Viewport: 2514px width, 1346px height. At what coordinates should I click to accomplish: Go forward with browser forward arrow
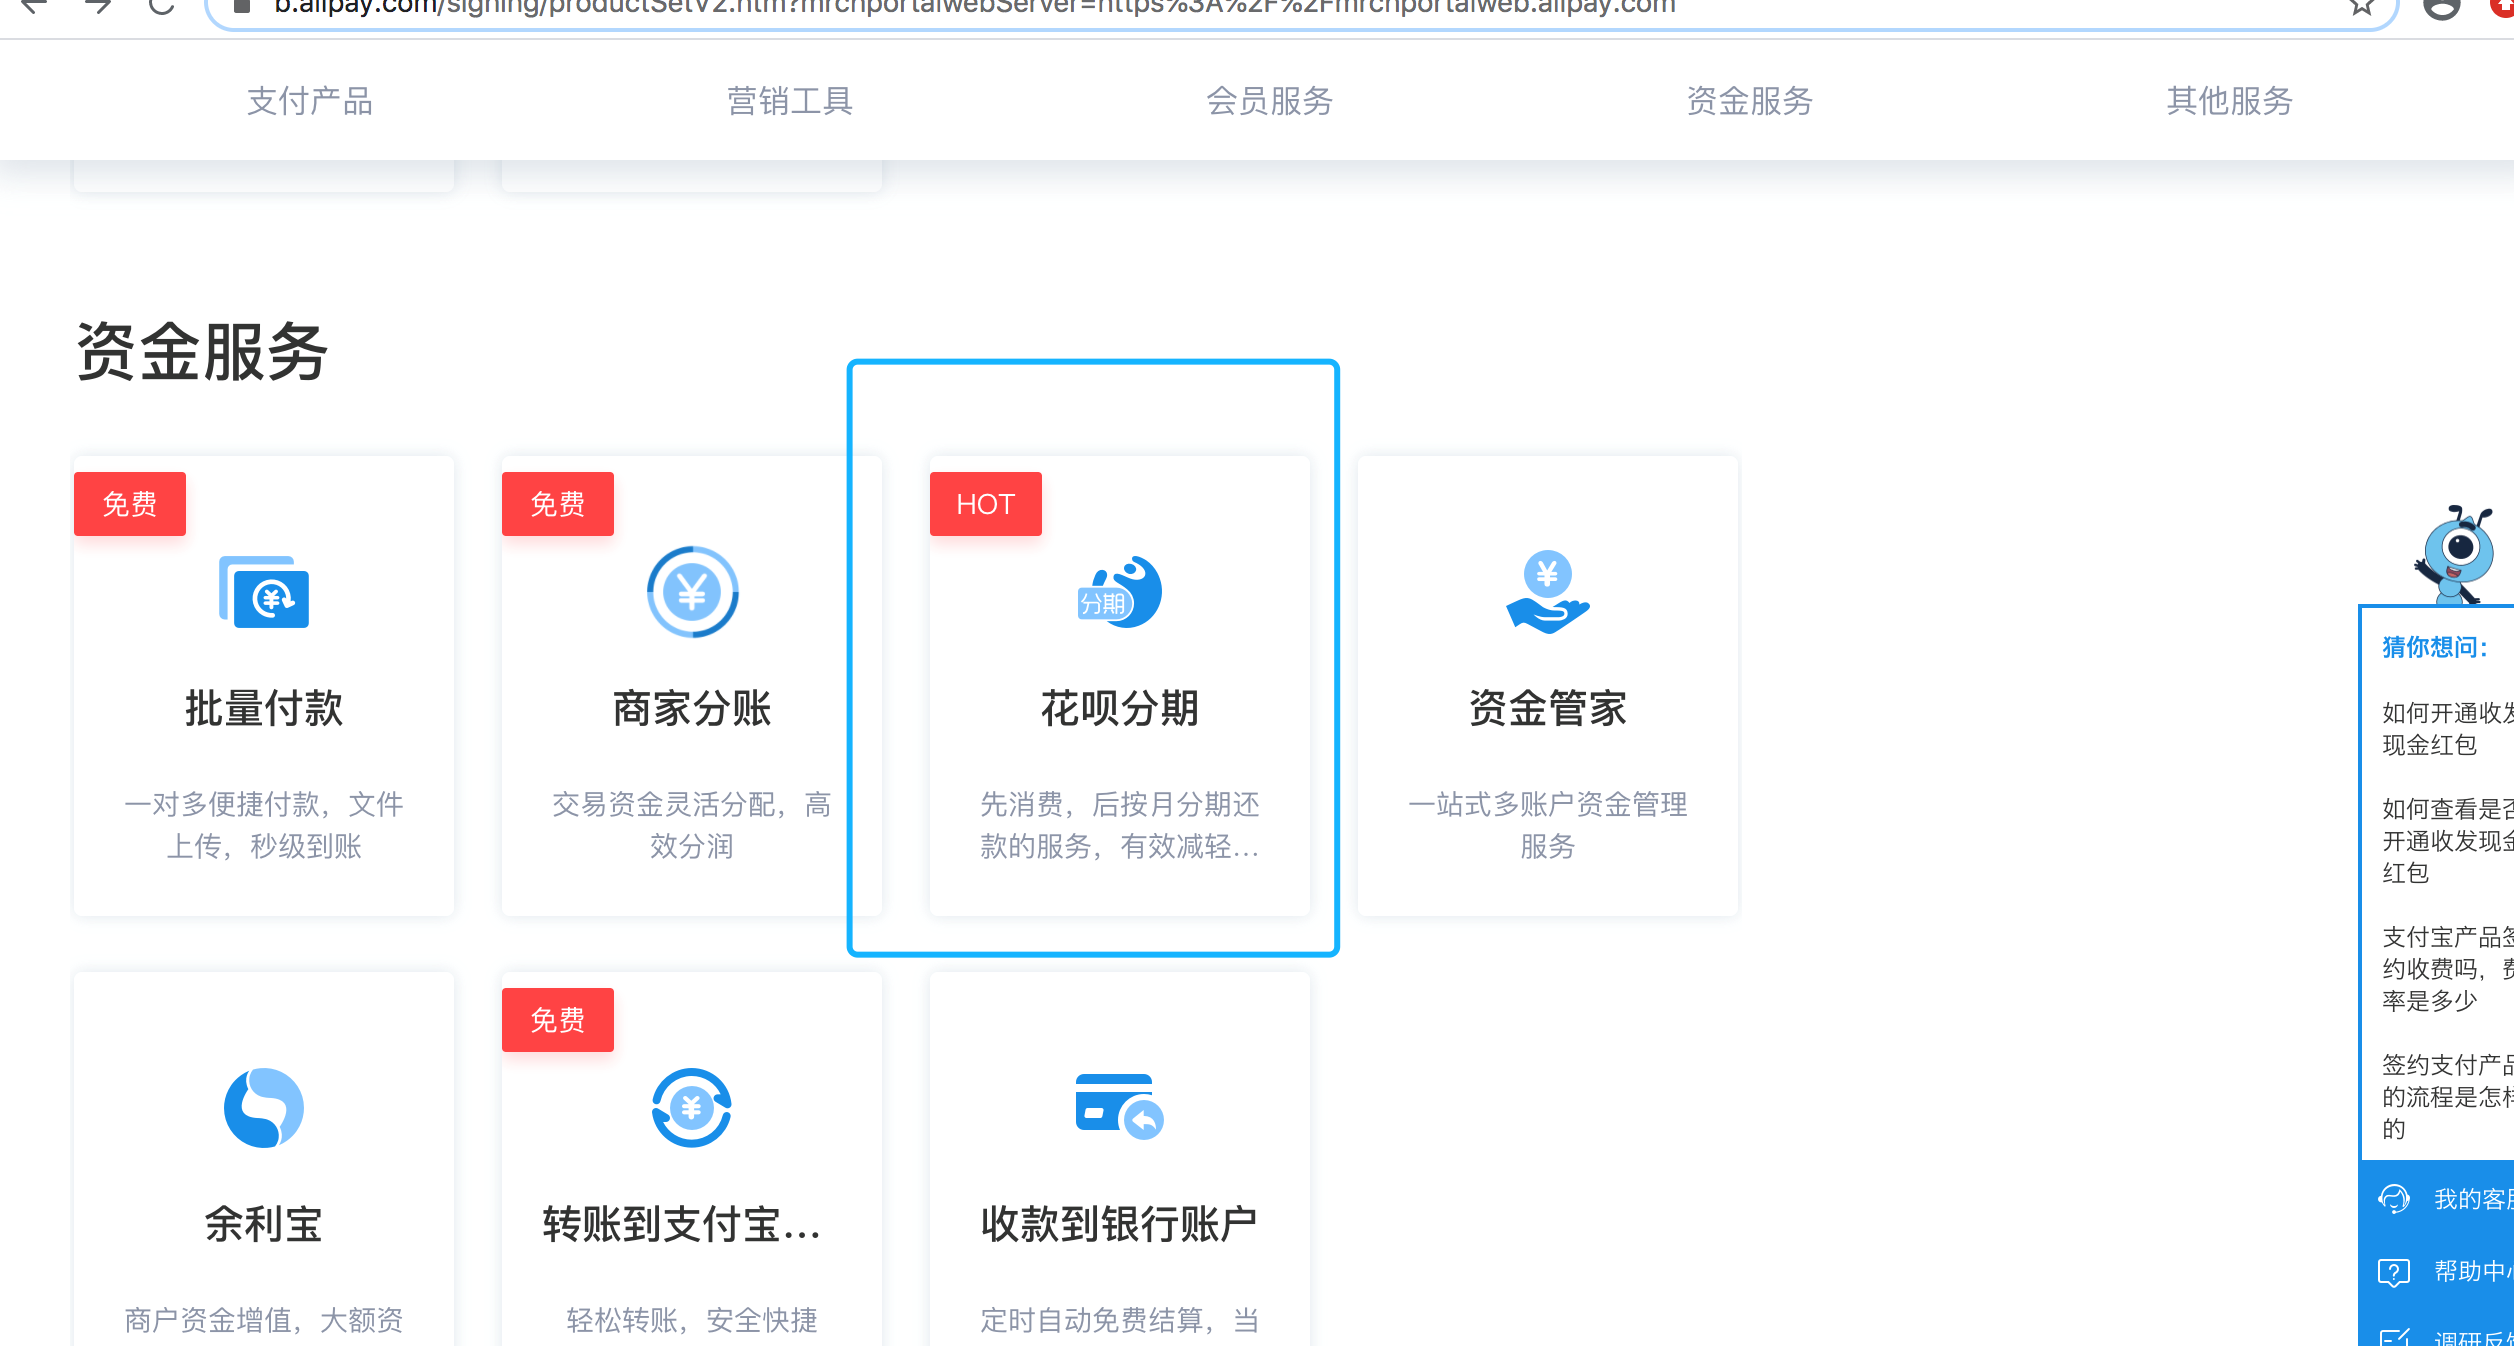pyautogui.click(x=98, y=7)
